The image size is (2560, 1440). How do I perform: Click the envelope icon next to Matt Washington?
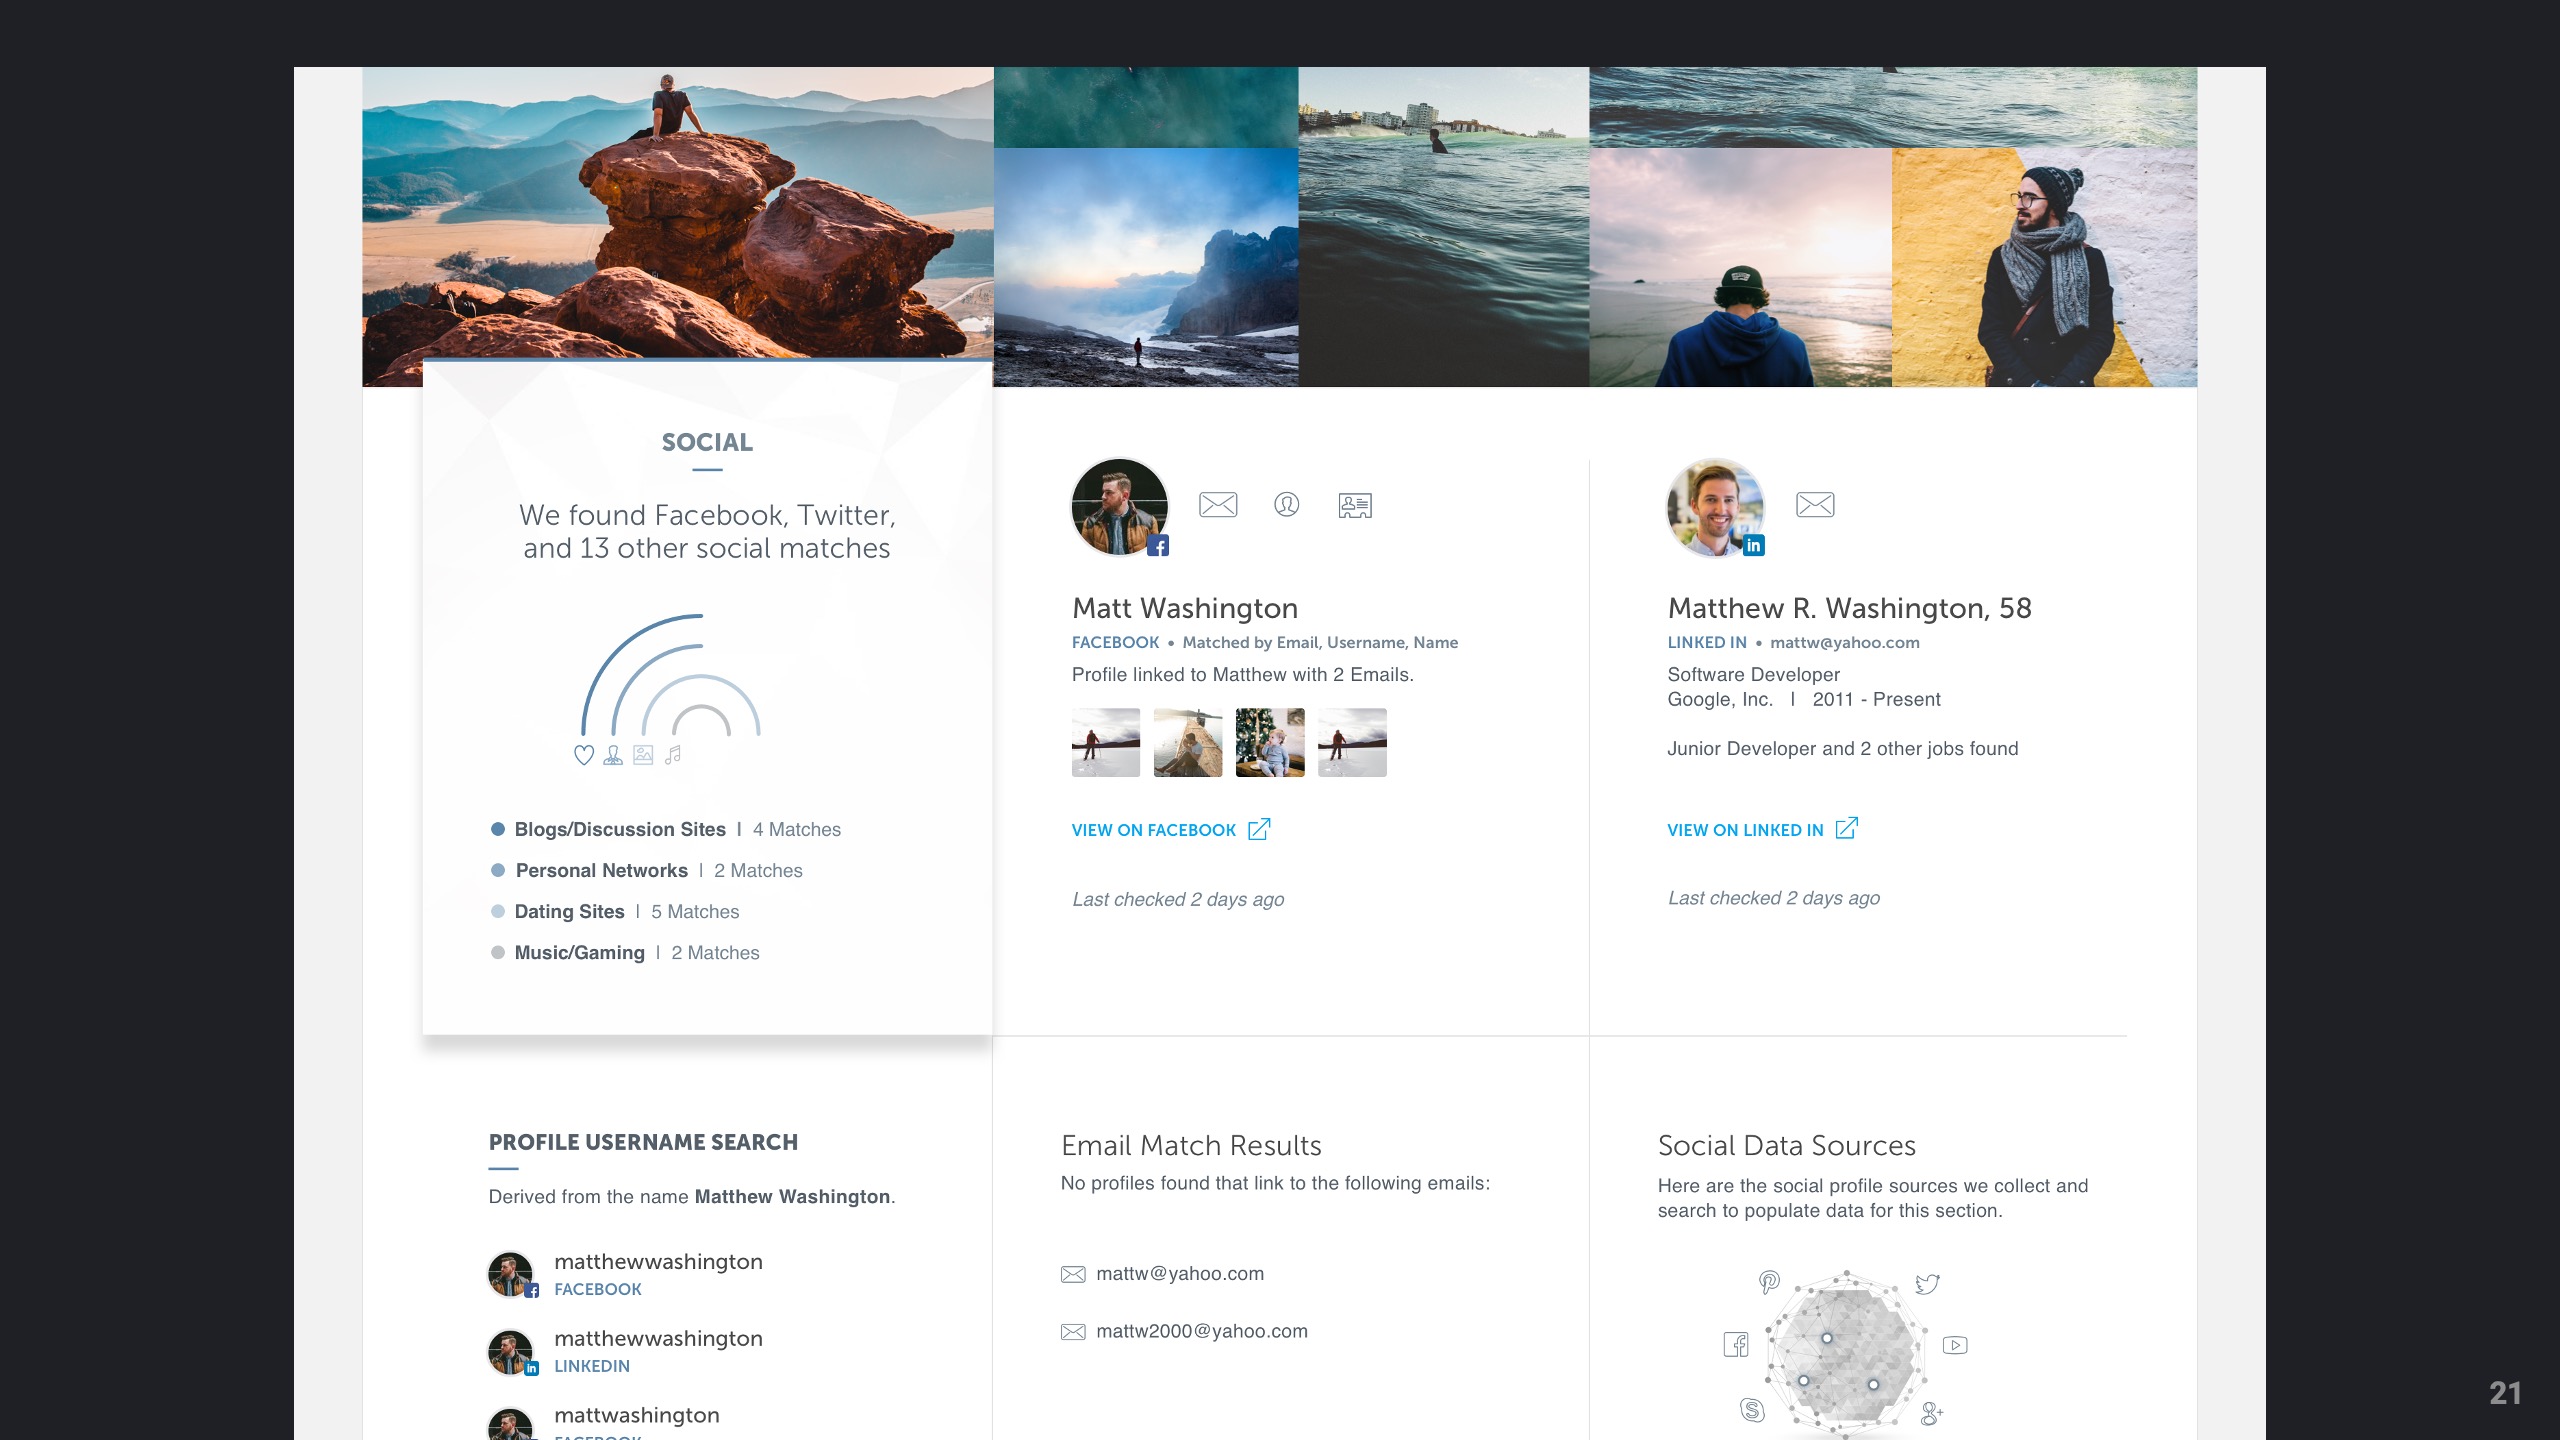pyautogui.click(x=1217, y=505)
